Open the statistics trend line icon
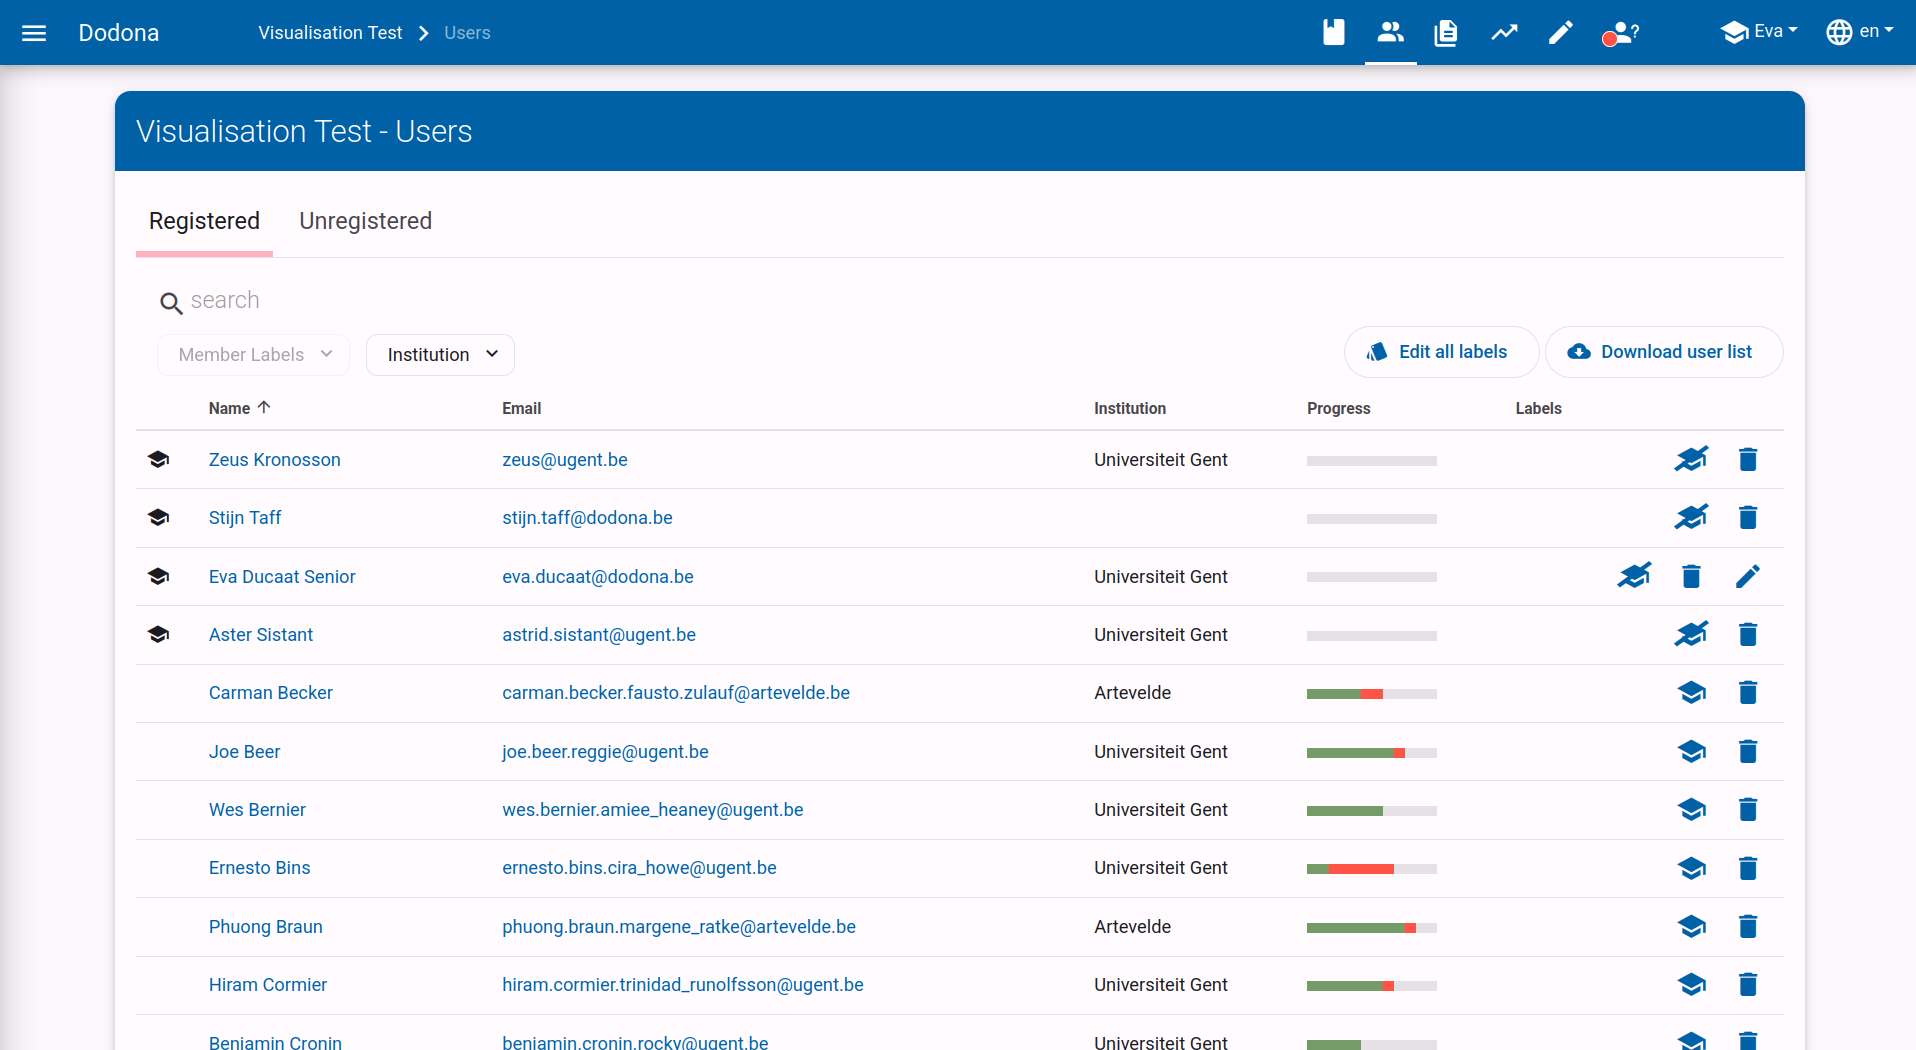The image size is (1916, 1050). 1504,33
